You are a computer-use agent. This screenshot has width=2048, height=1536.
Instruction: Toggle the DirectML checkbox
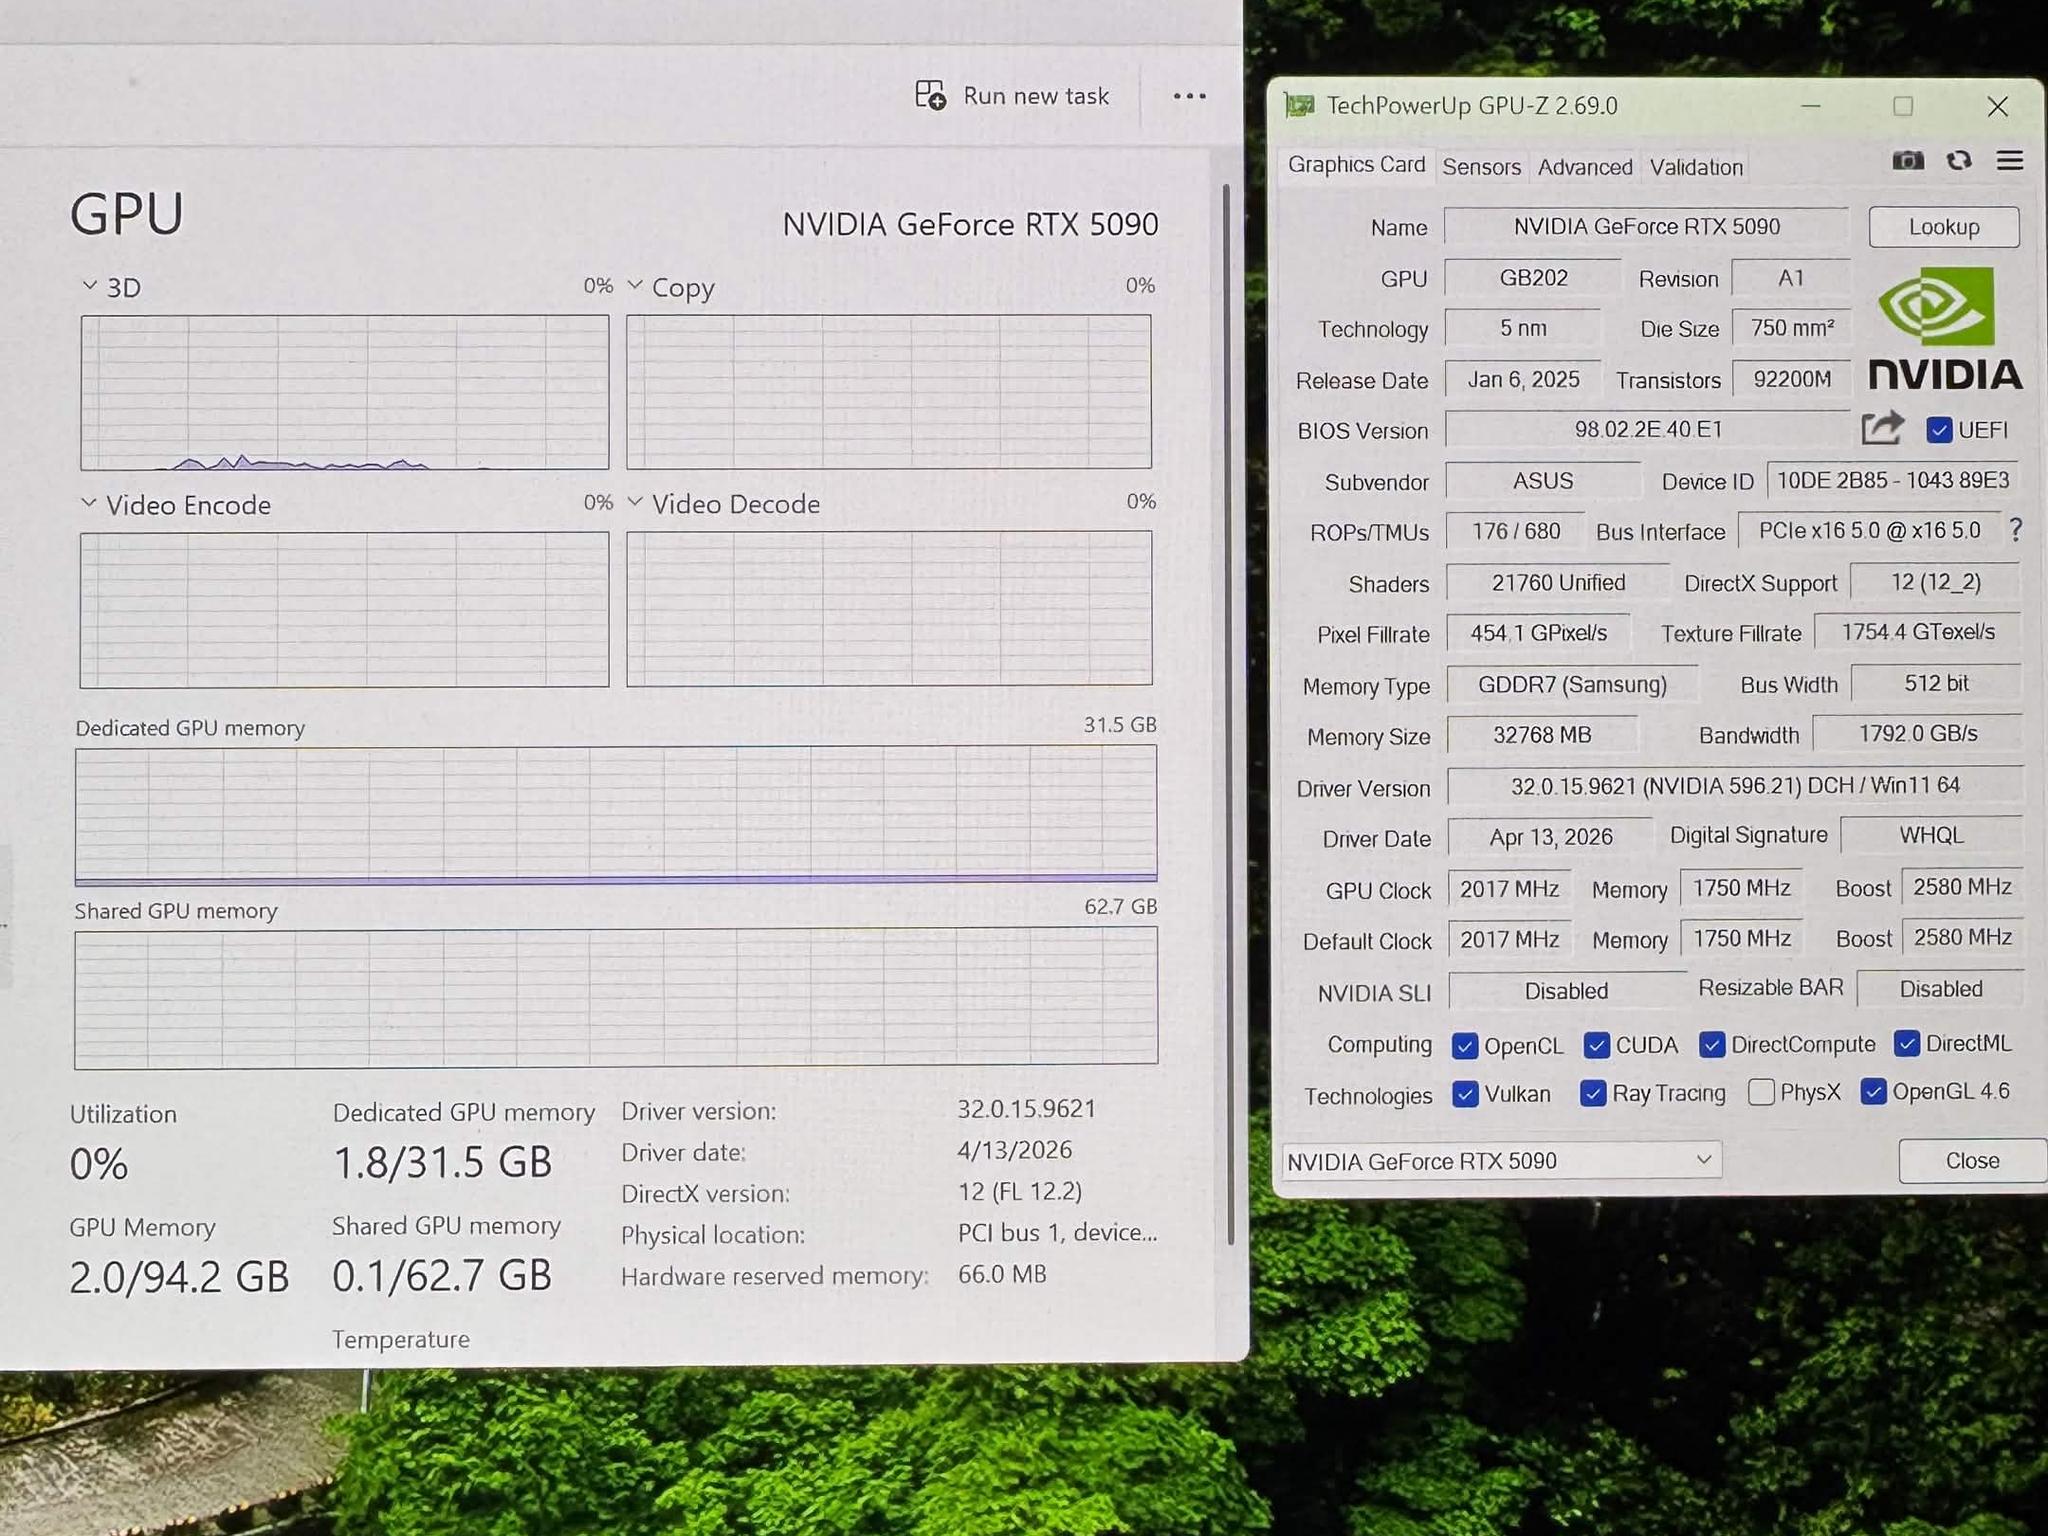point(1907,1044)
